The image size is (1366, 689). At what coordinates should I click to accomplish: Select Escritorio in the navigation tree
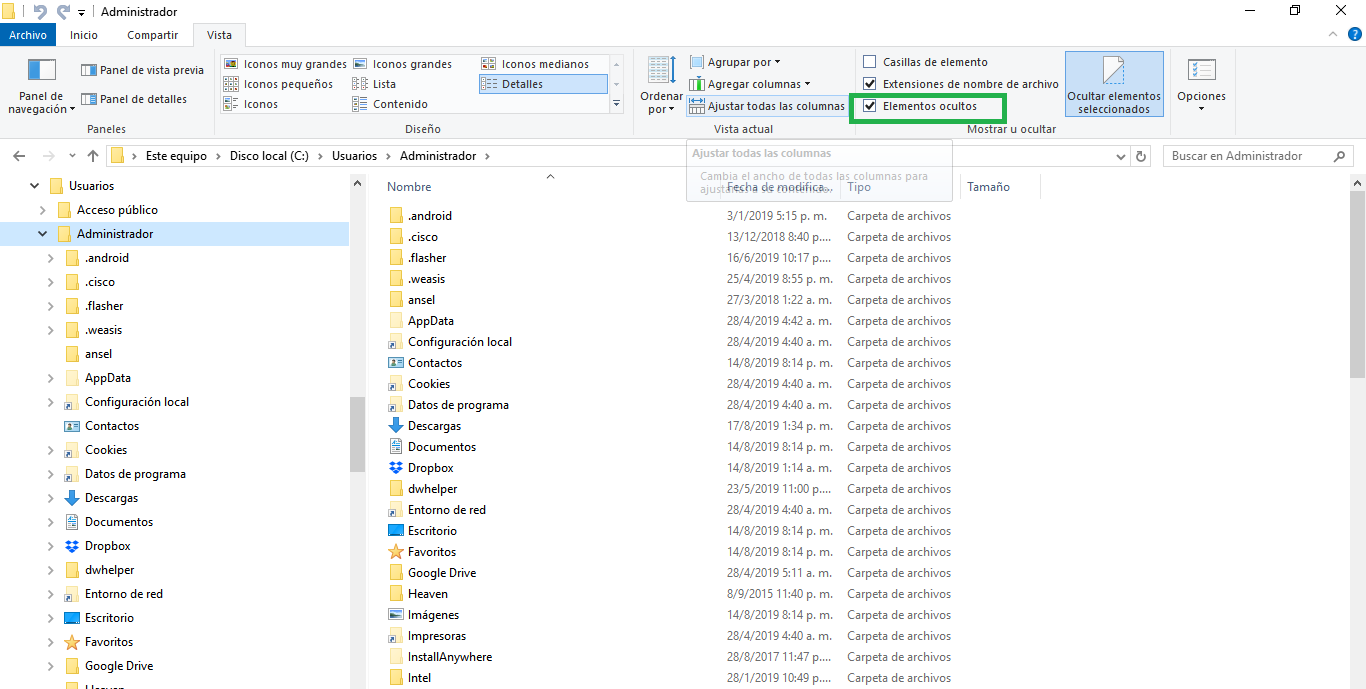point(109,618)
